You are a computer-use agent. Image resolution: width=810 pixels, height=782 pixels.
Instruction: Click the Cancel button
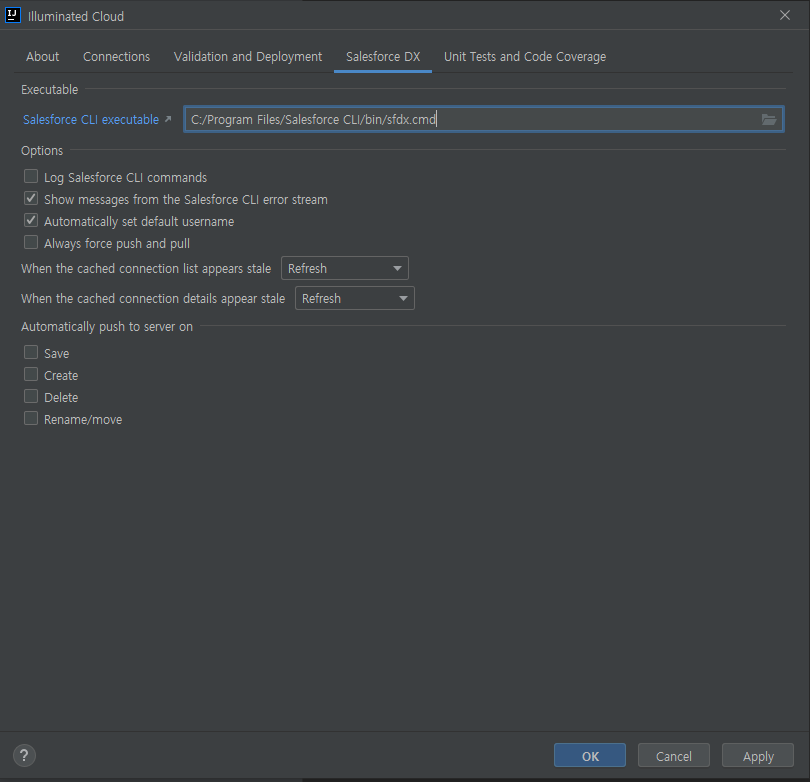pos(674,756)
